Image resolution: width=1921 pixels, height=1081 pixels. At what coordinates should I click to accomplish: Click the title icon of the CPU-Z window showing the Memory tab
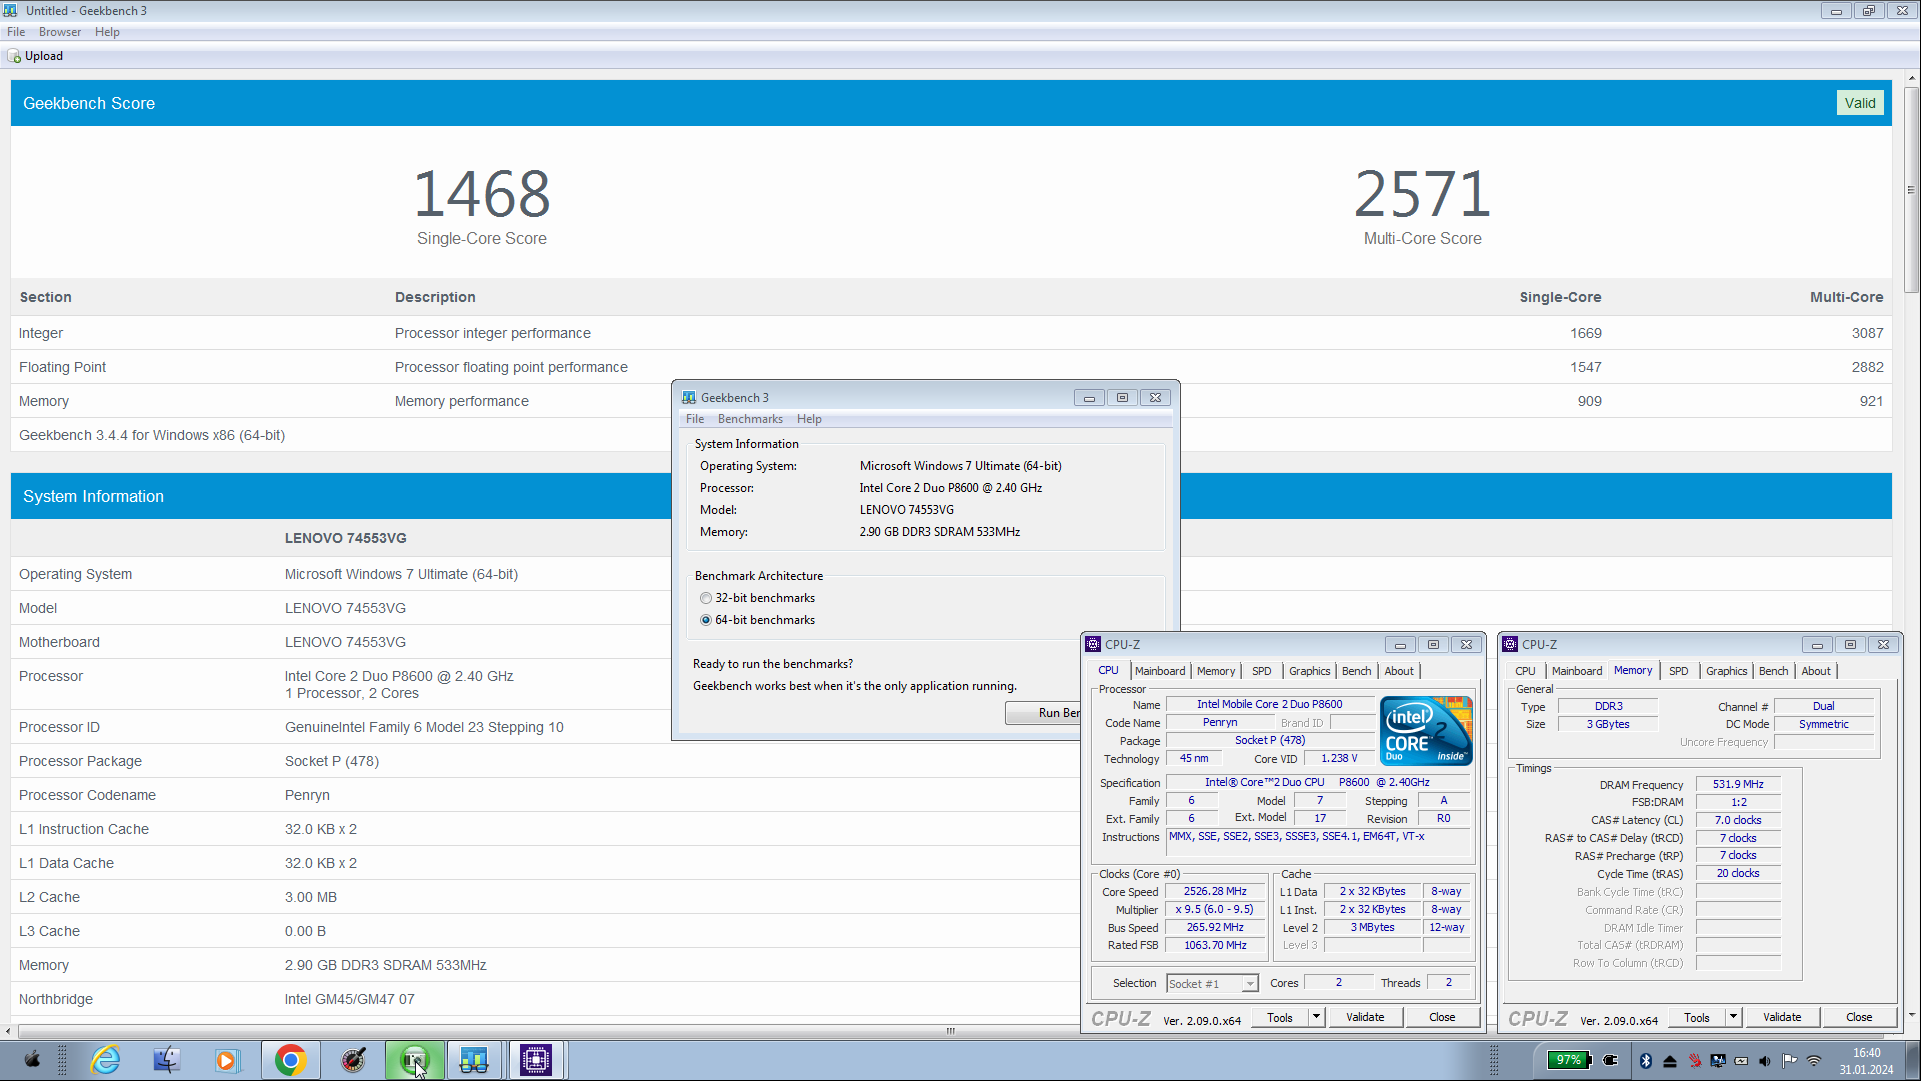pyautogui.click(x=1510, y=644)
